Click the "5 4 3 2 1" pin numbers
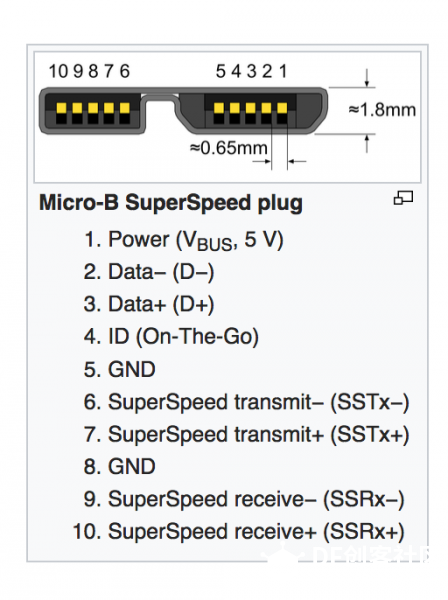The width and height of the screenshot is (448, 600). 251,71
